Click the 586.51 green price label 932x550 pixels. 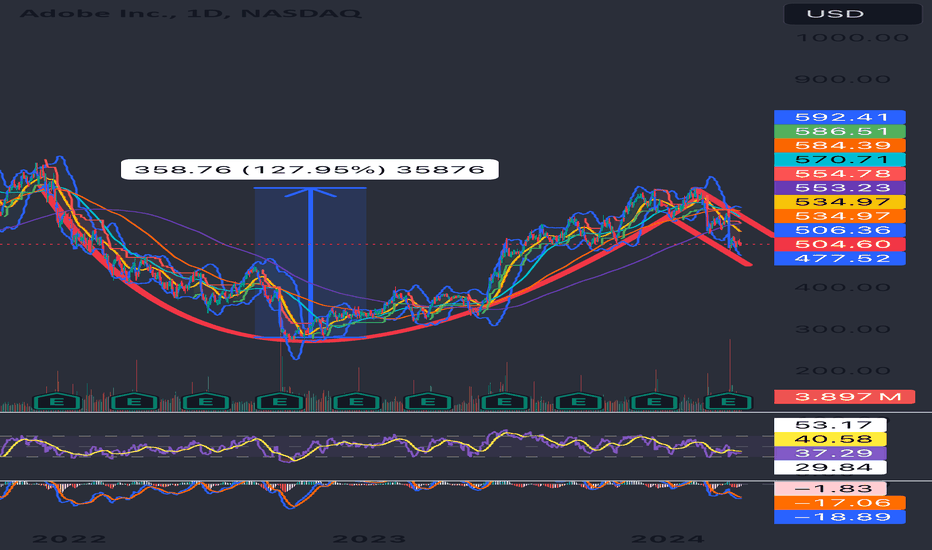pyautogui.click(x=840, y=131)
